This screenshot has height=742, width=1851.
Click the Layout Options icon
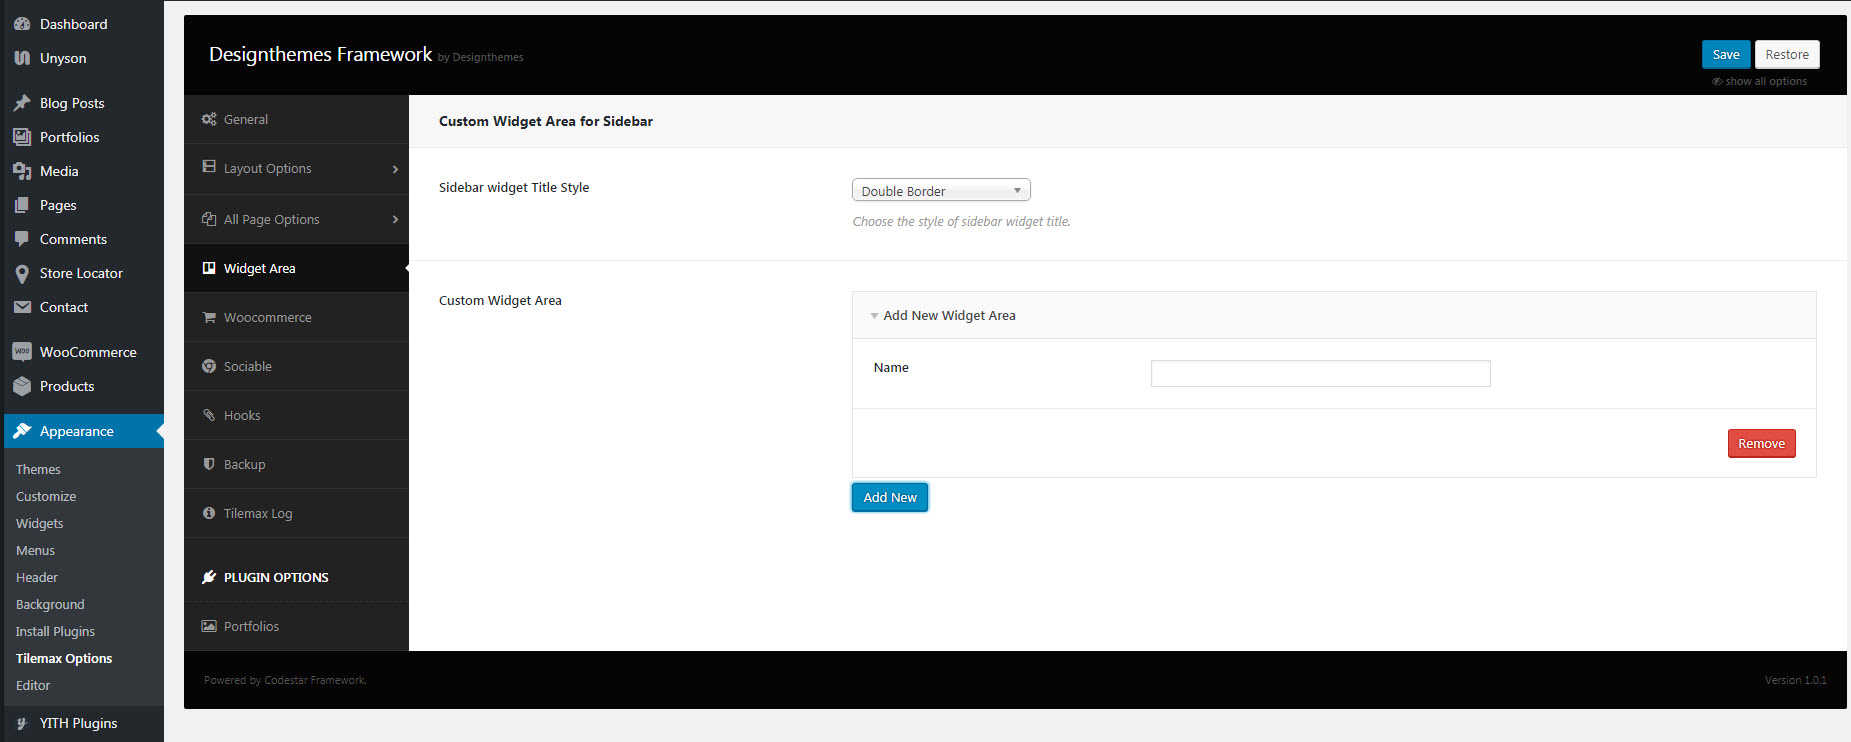[x=209, y=167]
